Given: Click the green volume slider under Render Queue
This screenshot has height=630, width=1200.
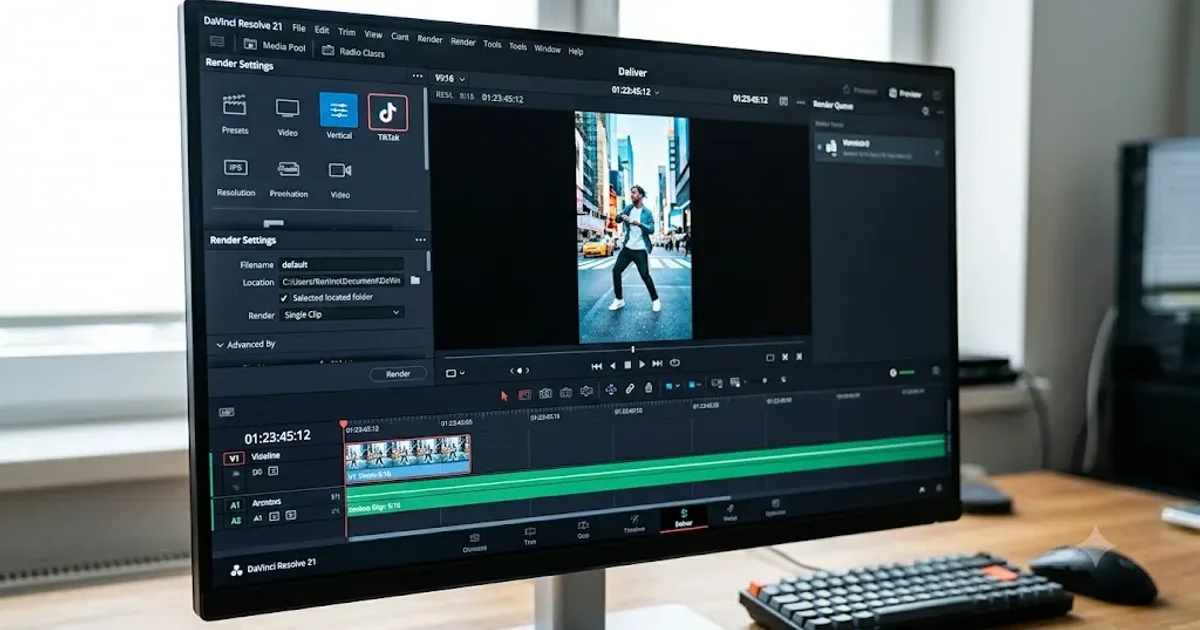Looking at the screenshot, I should pos(907,372).
